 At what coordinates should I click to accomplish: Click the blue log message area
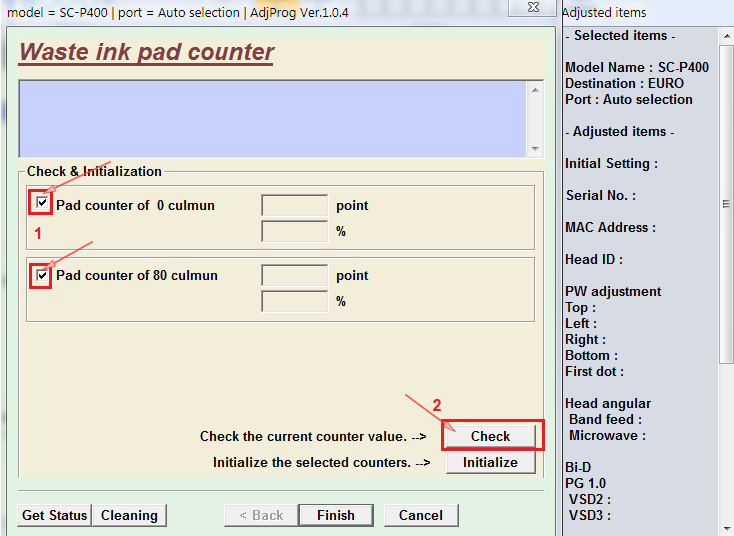pyautogui.click(x=272, y=119)
